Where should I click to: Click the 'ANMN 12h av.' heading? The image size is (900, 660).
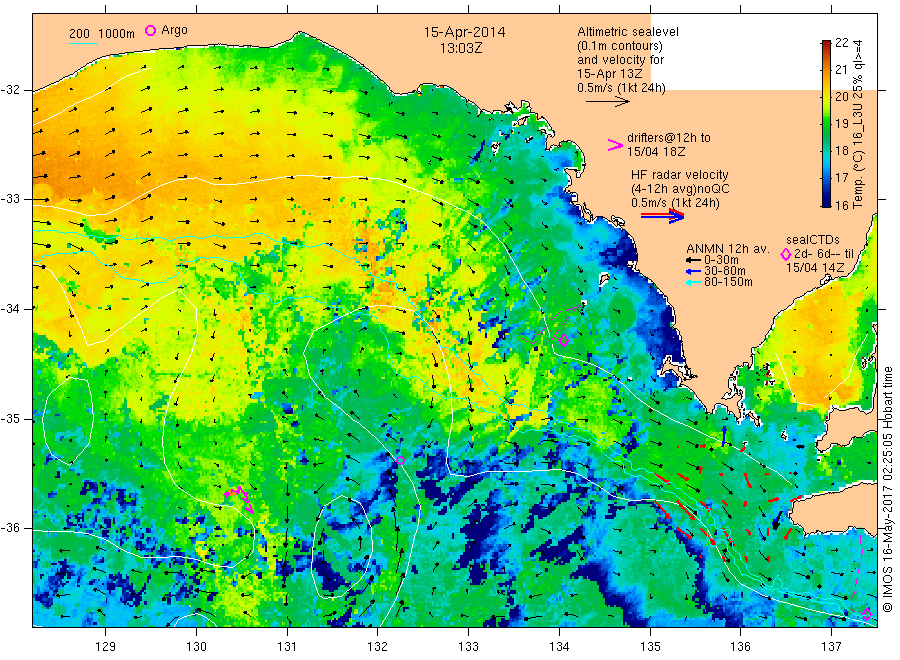728,249
